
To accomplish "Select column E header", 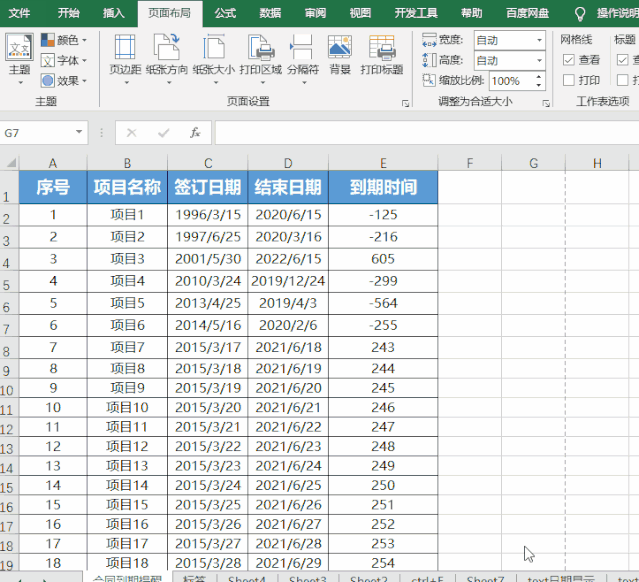I will pyautogui.click(x=383, y=163).
